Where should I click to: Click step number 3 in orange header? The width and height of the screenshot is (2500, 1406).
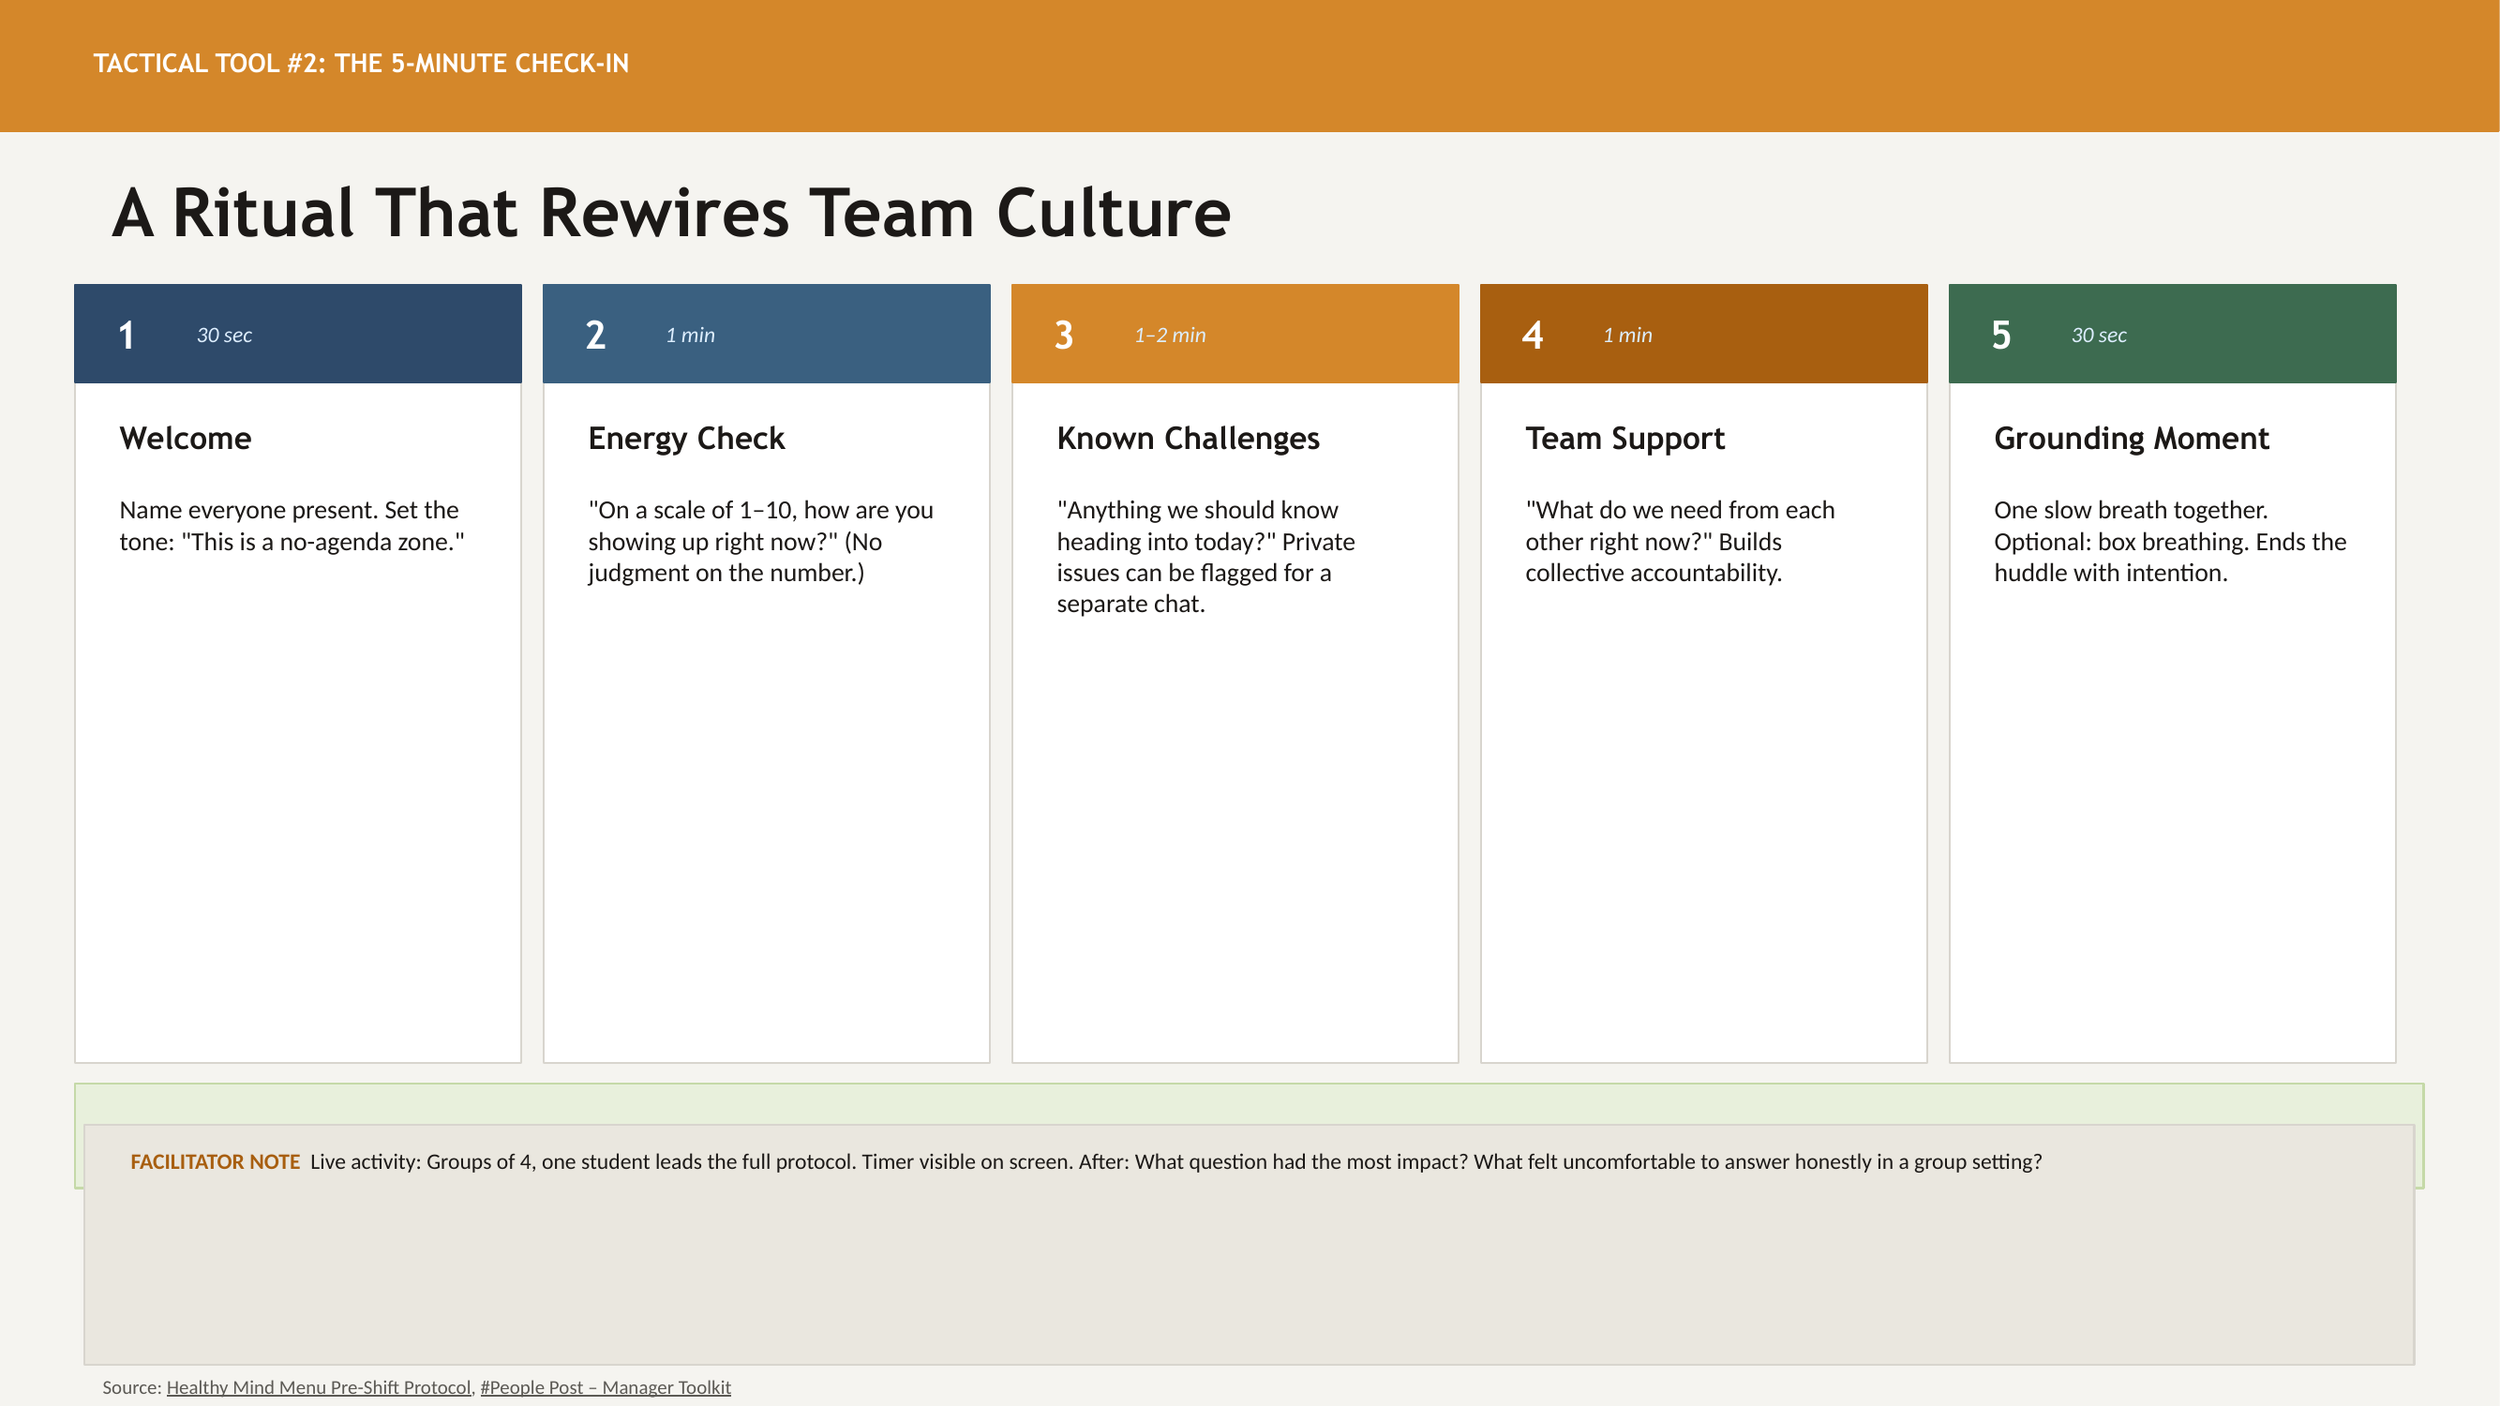coord(1063,335)
